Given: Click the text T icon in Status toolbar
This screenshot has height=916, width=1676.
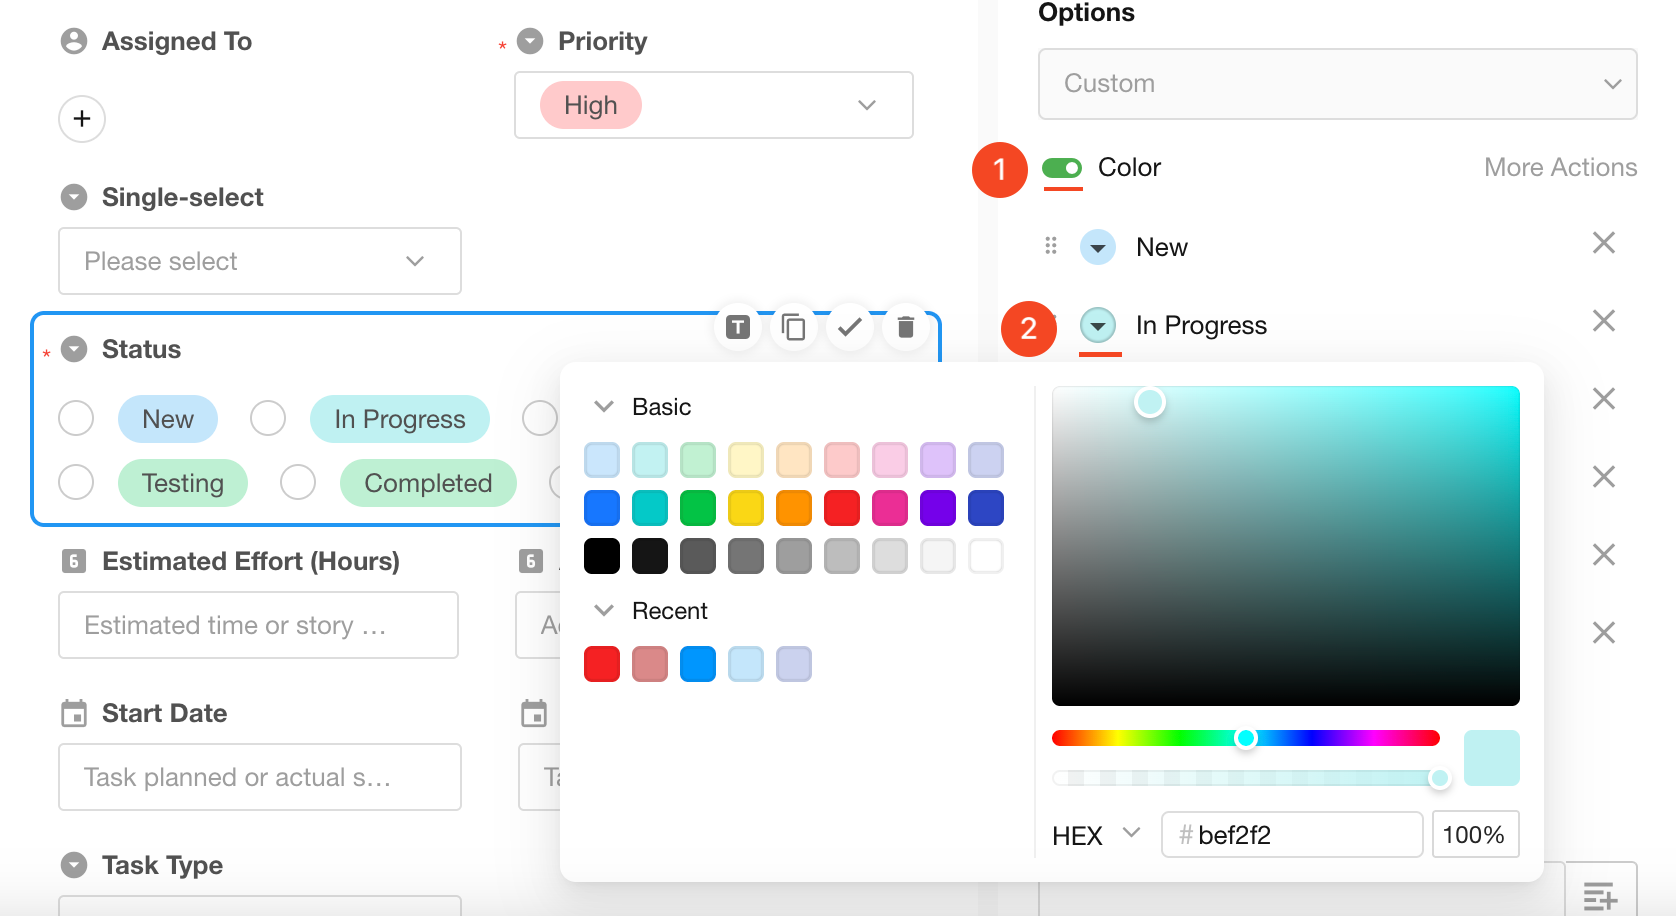Looking at the screenshot, I should click(738, 327).
